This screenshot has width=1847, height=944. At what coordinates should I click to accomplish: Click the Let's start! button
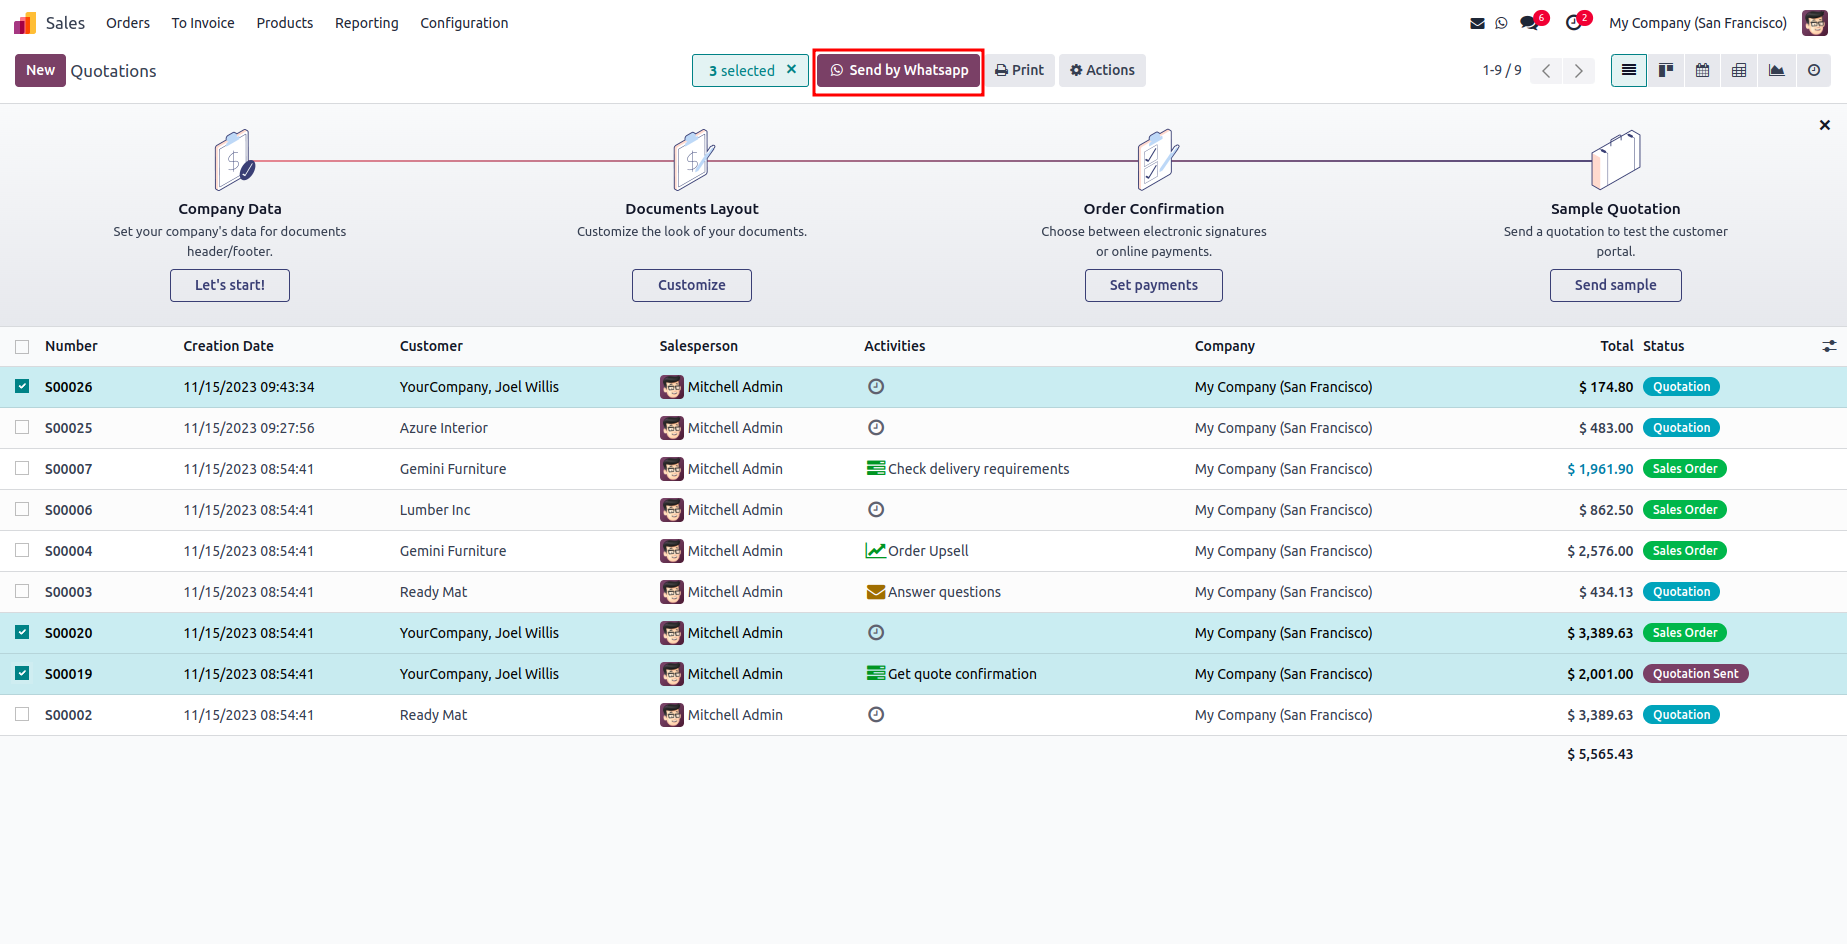click(230, 285)
